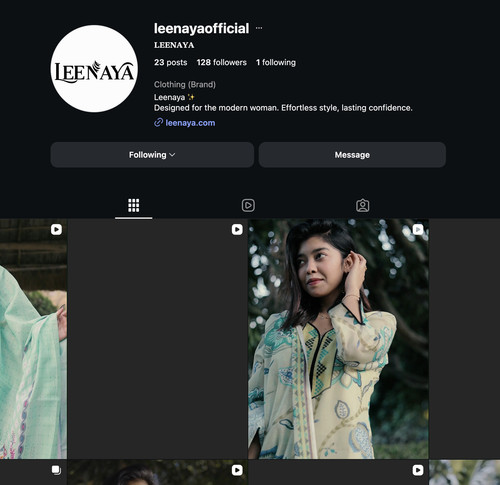View the 128 followers list
The height and width of the screenshot is (485, 500).
coord(222,62)
